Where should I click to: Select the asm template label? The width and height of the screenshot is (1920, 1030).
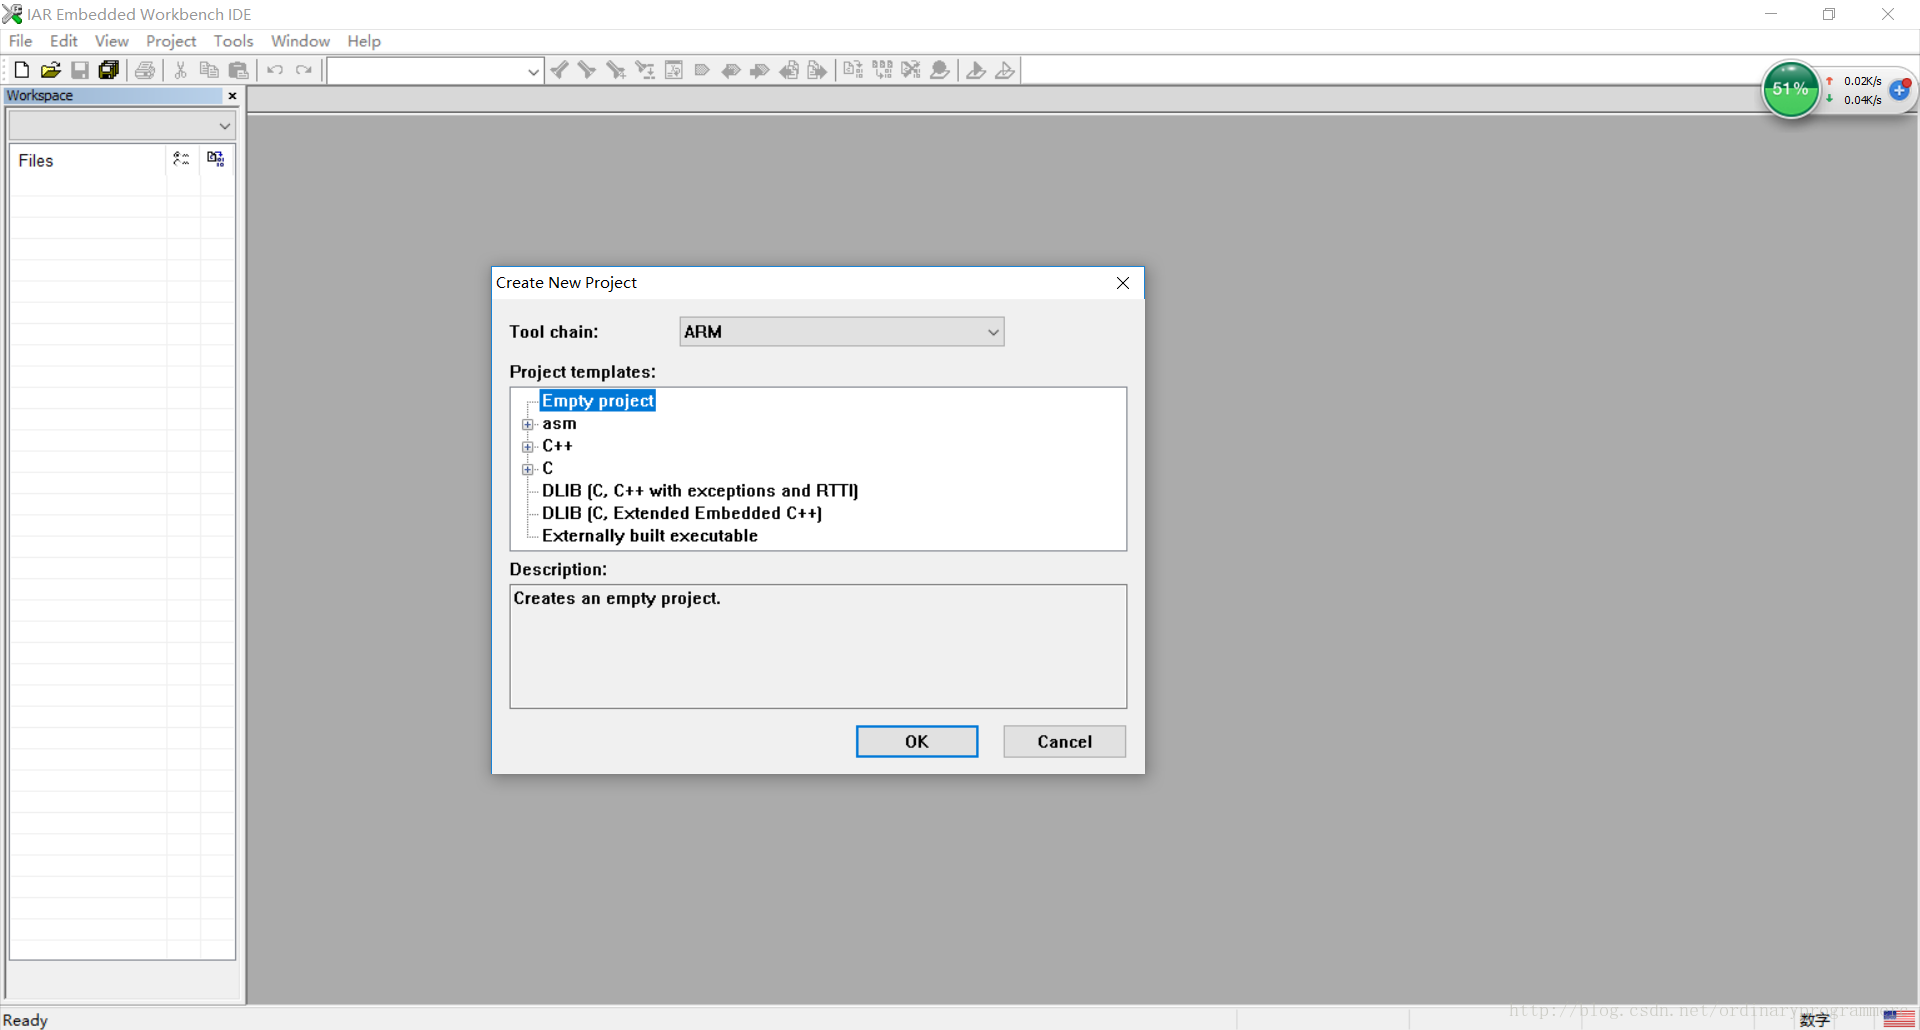(560, 424)
